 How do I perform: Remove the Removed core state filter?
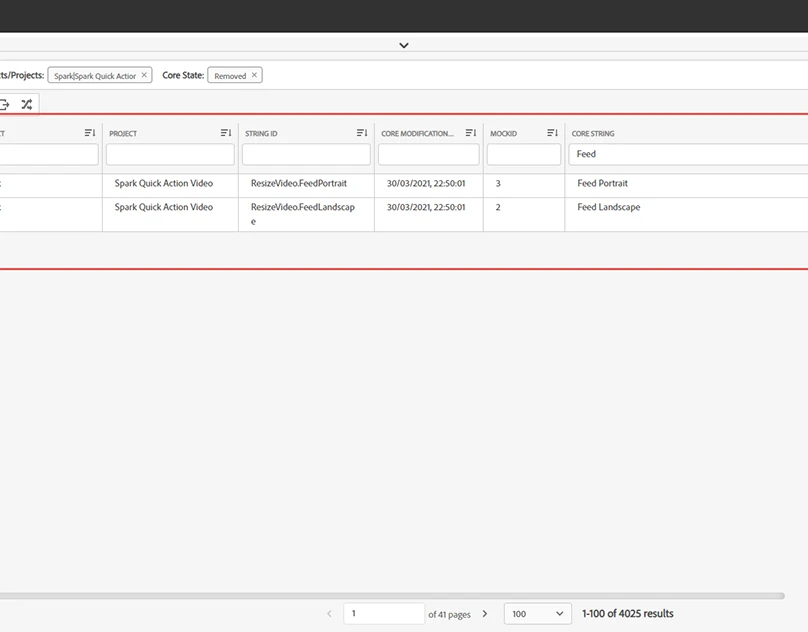pyautogui.click(x=254, y=75)
